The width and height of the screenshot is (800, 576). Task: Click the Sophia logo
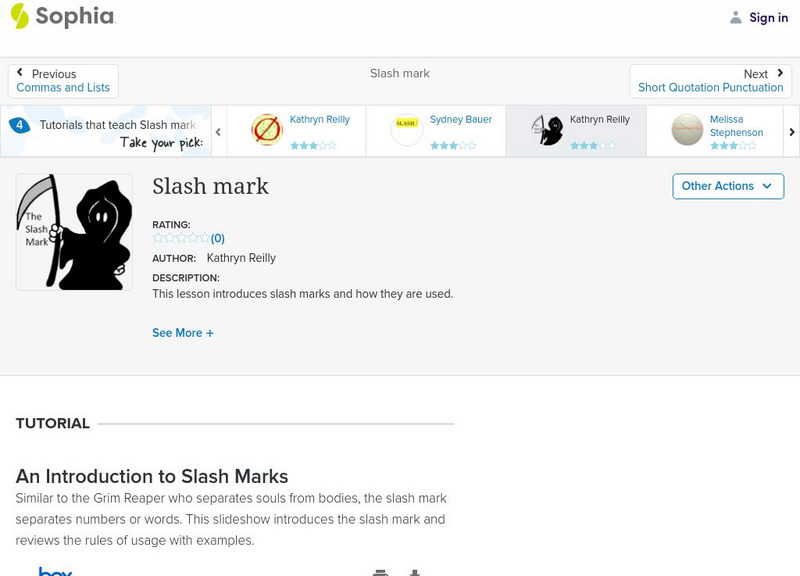58,17
